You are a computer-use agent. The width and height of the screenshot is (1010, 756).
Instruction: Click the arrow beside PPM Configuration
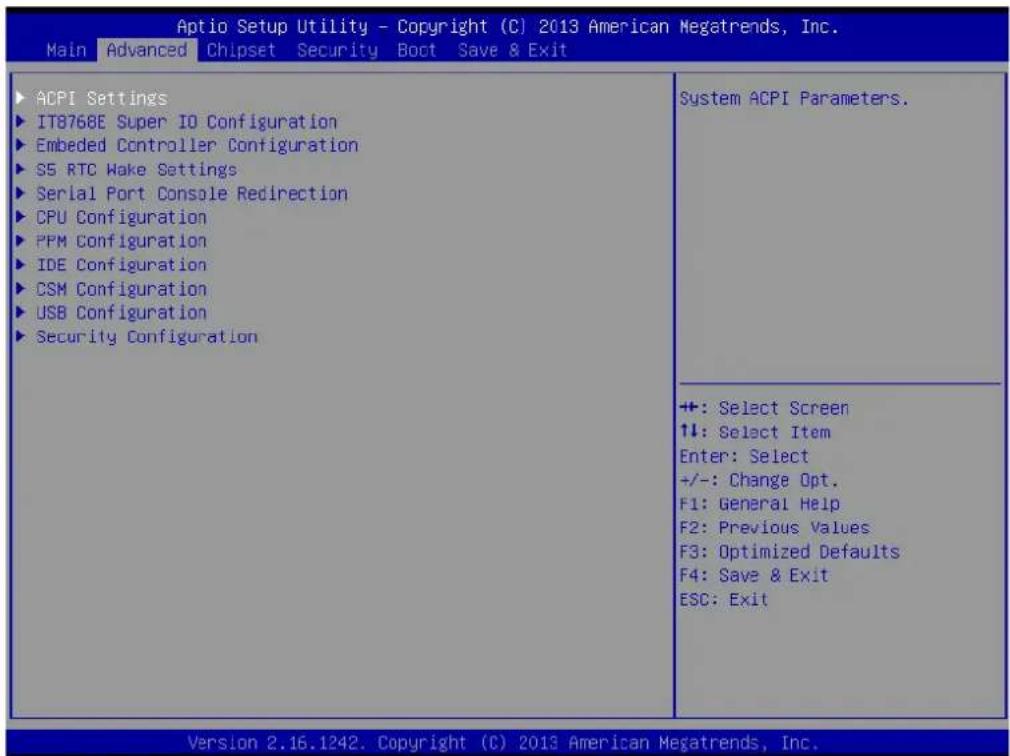point(21,241)
